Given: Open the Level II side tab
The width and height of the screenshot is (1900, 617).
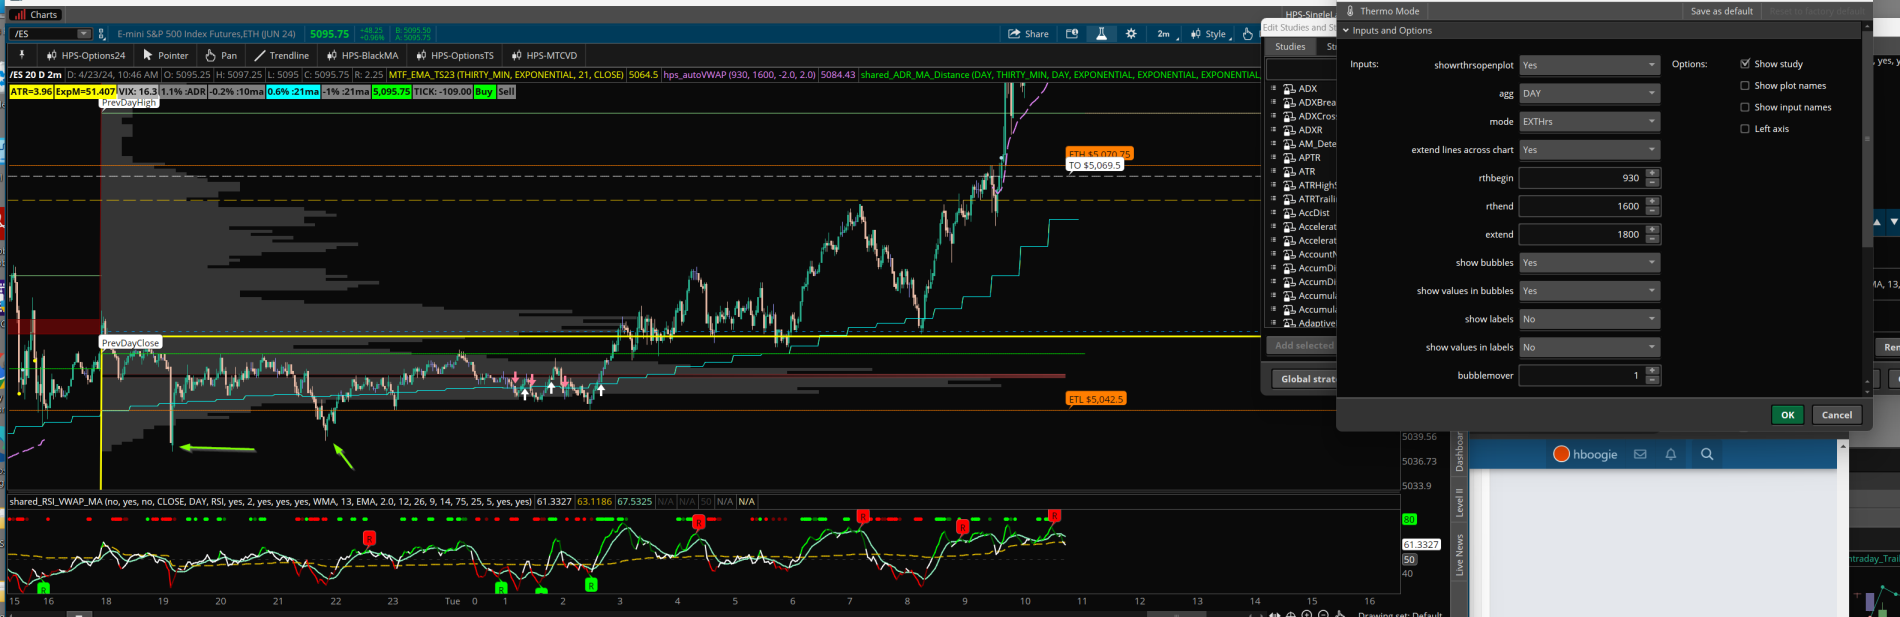Looking at the screenshot, I should coord(1459,503).
